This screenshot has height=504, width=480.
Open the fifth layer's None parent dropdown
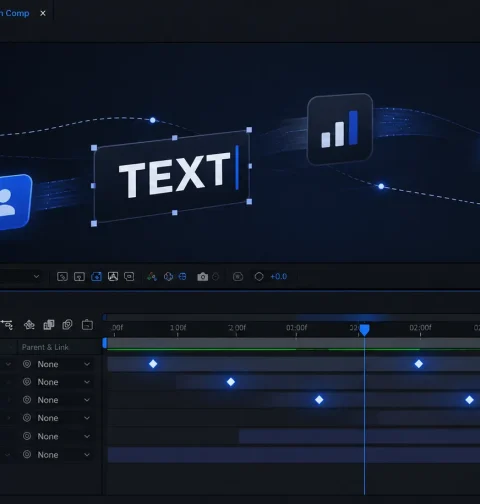(x=64, y=436)
